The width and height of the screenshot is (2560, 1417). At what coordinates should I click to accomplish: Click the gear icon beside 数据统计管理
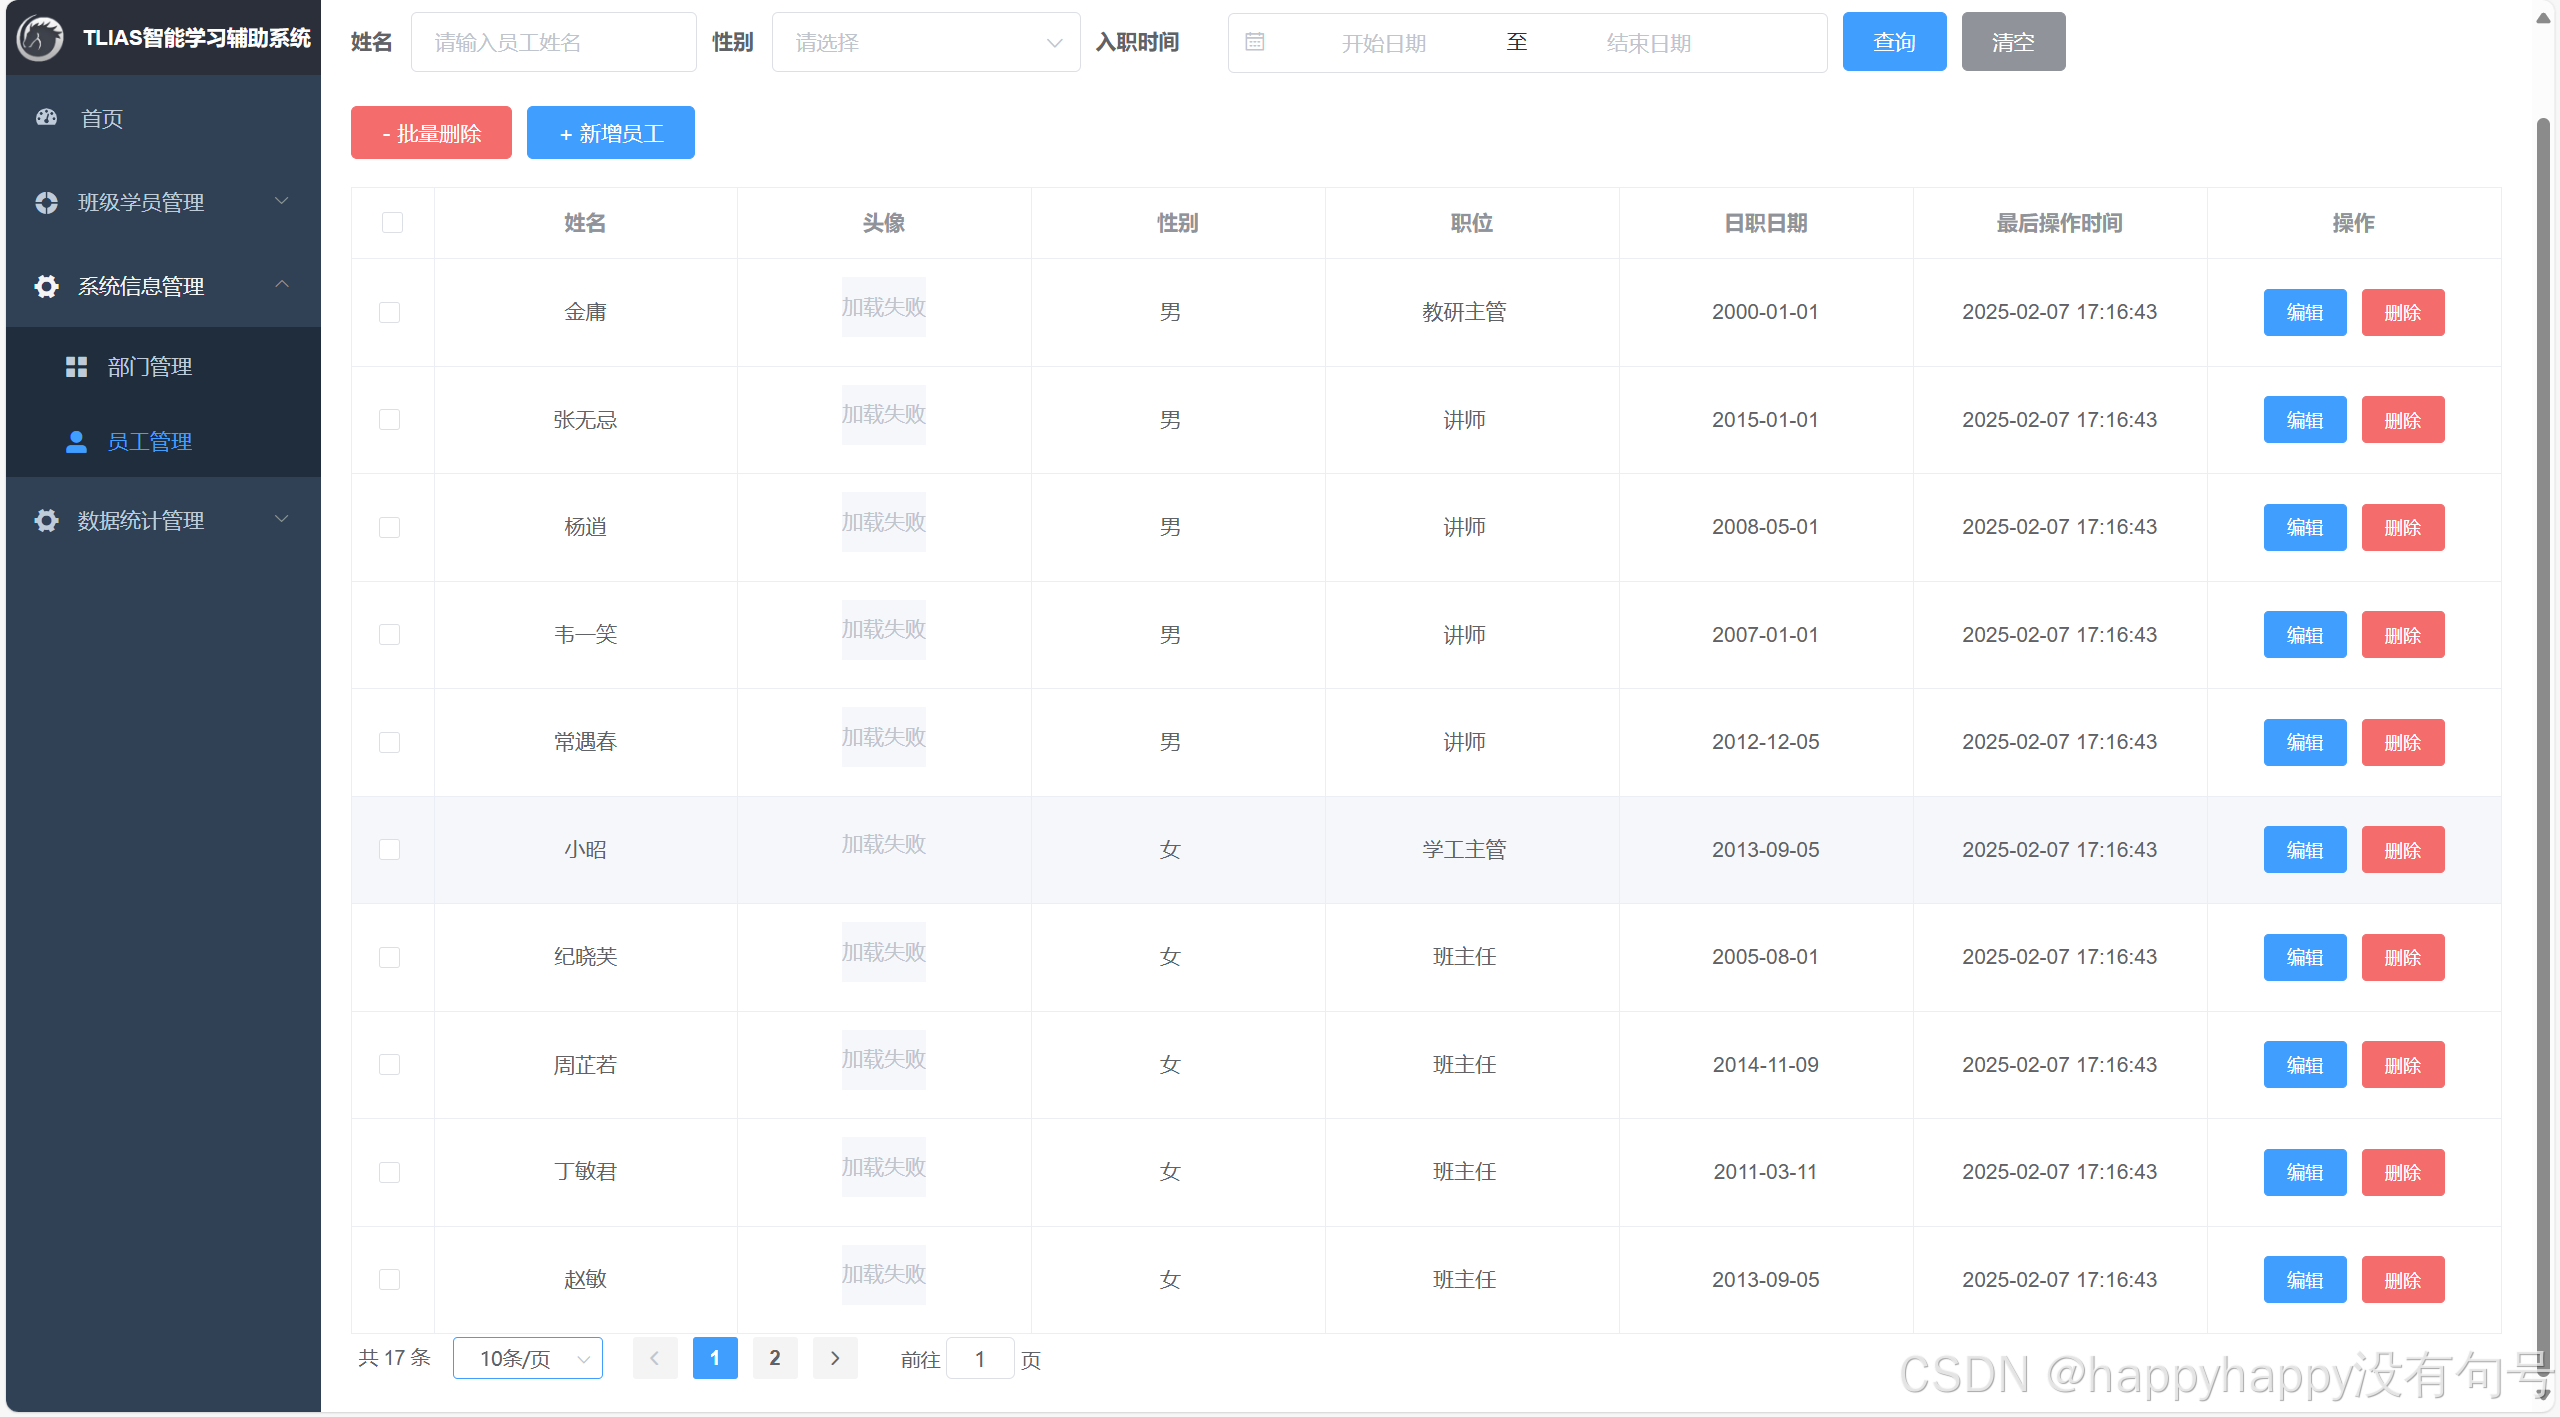pyautogui.click(x=47, y=520)
